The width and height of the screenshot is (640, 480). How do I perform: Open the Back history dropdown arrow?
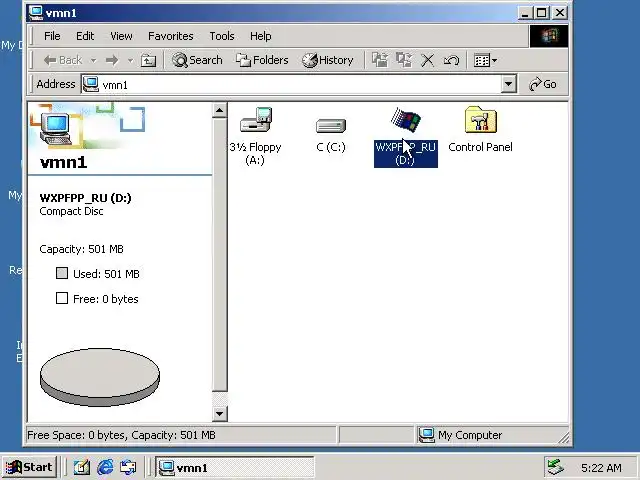pos(93,60)
